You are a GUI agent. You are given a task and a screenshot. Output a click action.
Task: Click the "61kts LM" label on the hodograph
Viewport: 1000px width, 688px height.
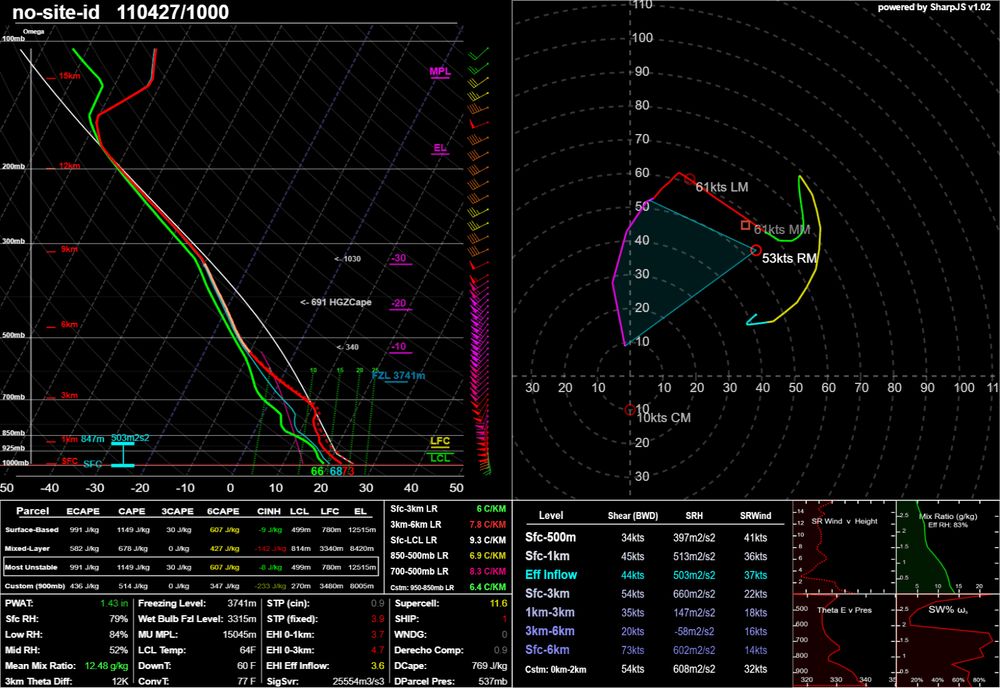coord(721,187)
